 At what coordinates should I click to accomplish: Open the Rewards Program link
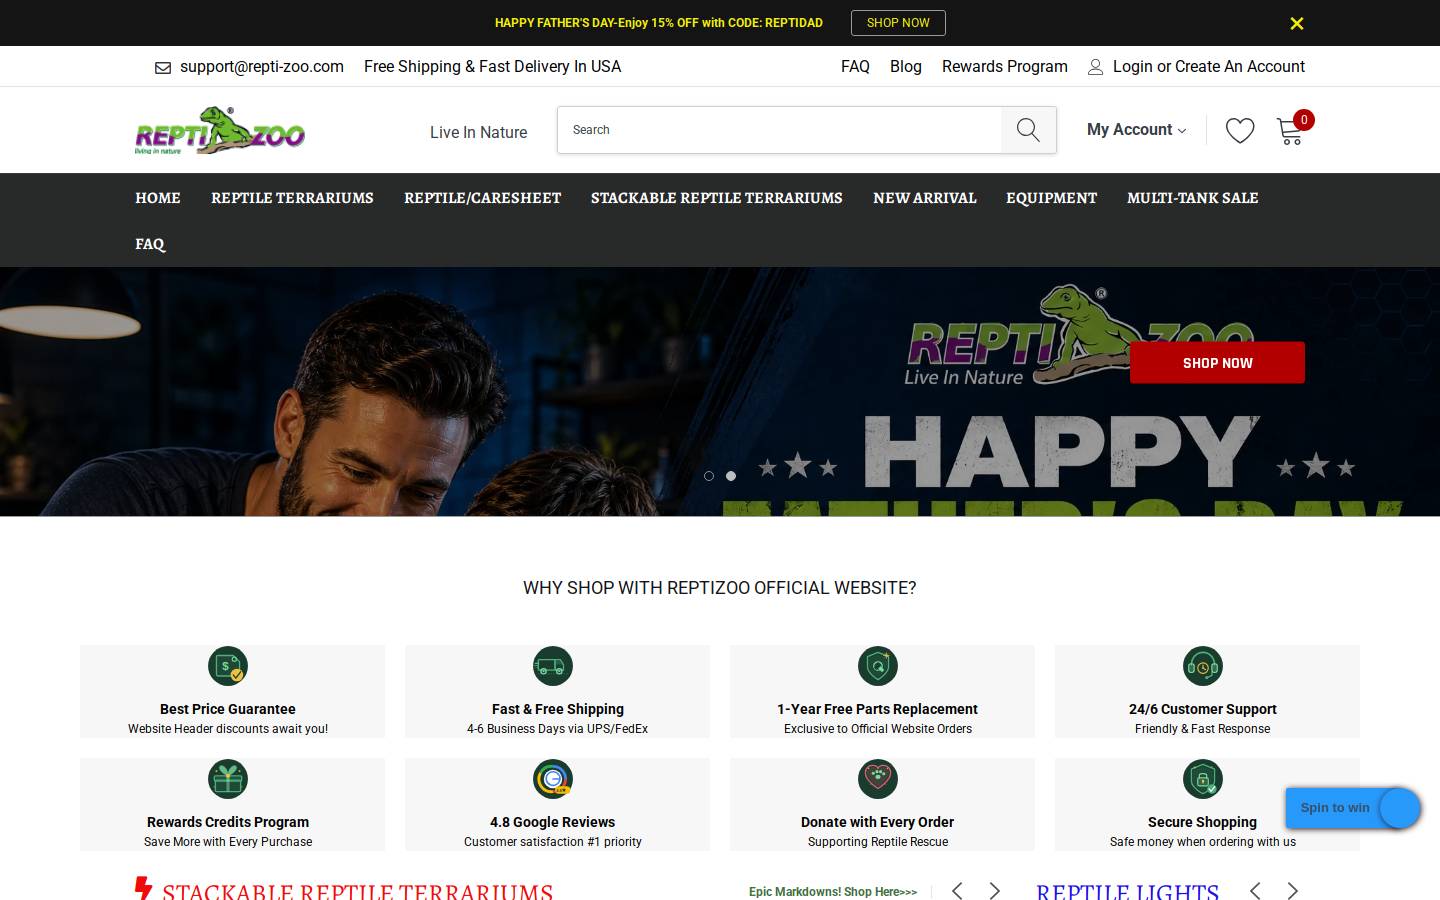coord(1005,66)
